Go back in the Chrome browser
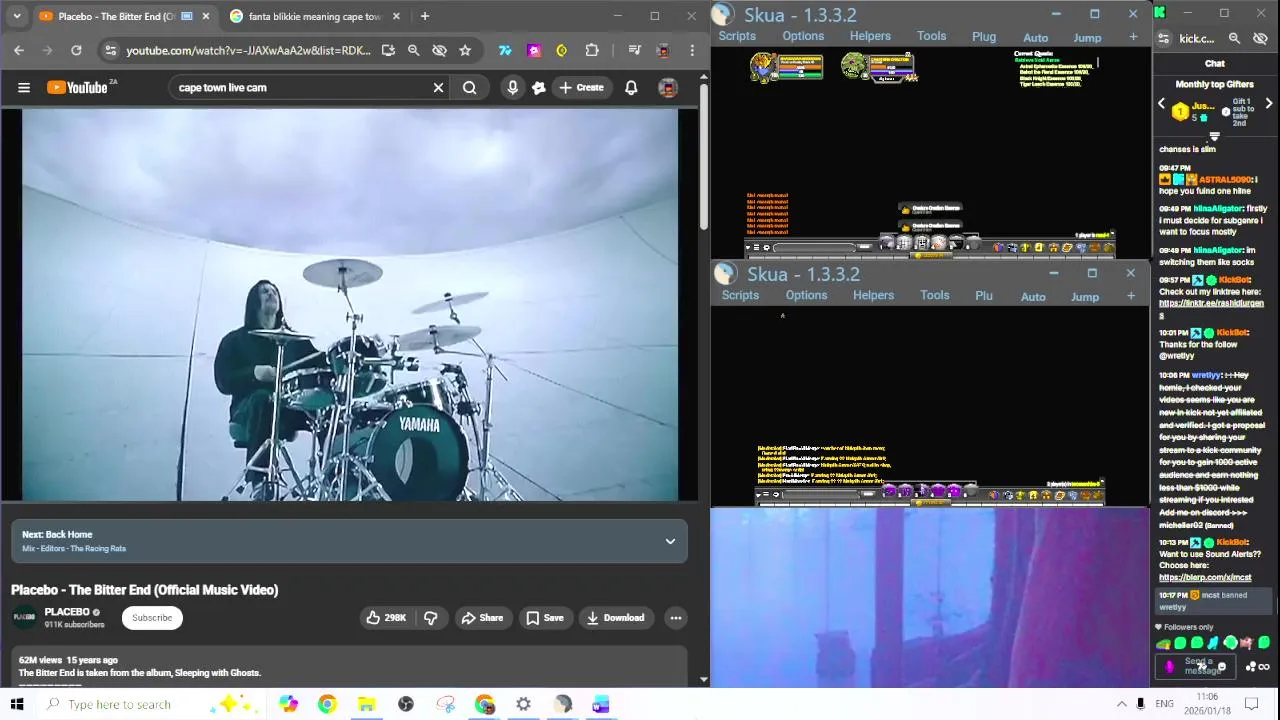 (19, 50)
